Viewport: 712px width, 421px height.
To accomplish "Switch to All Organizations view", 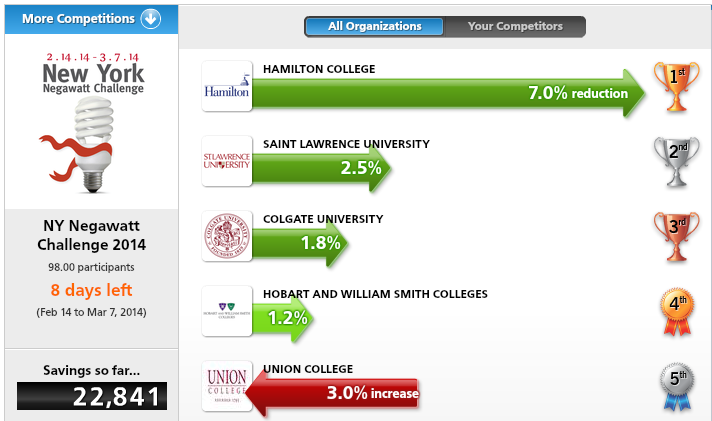I will point(374,26).
